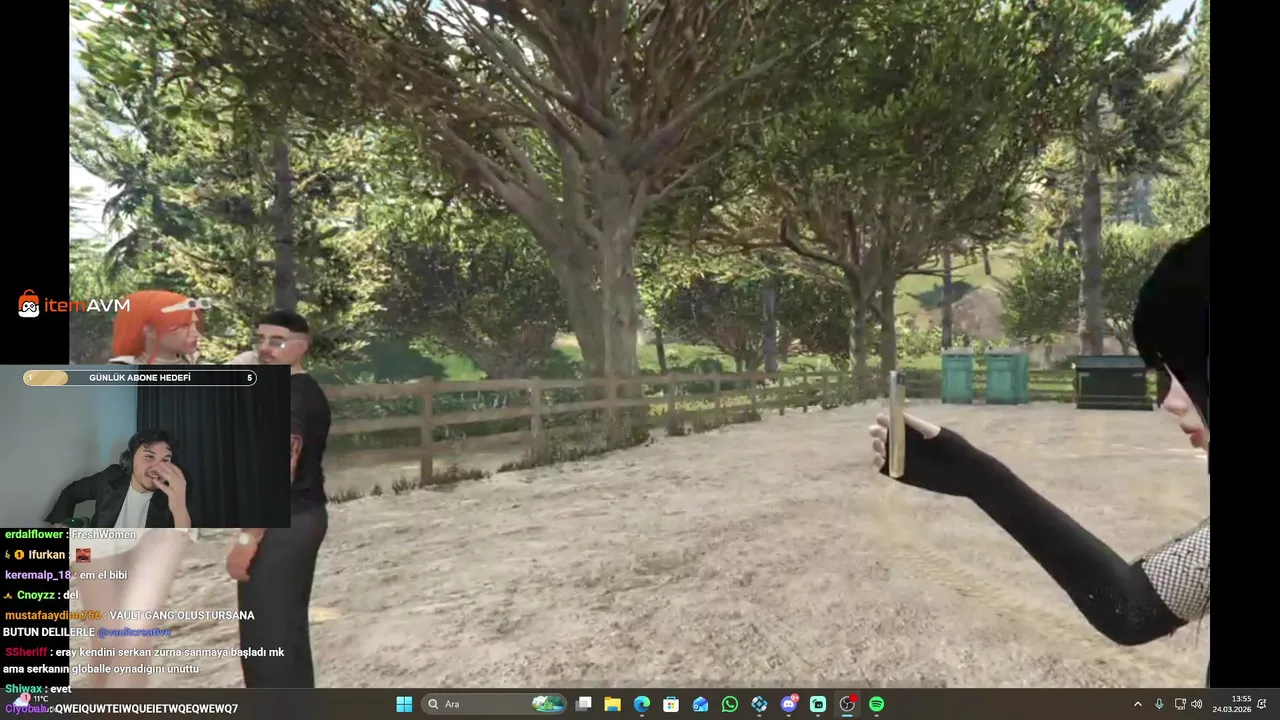The image size is (1280, 720).
Task: Open WhatsApp from taskbar
Action: click(730, 704)
